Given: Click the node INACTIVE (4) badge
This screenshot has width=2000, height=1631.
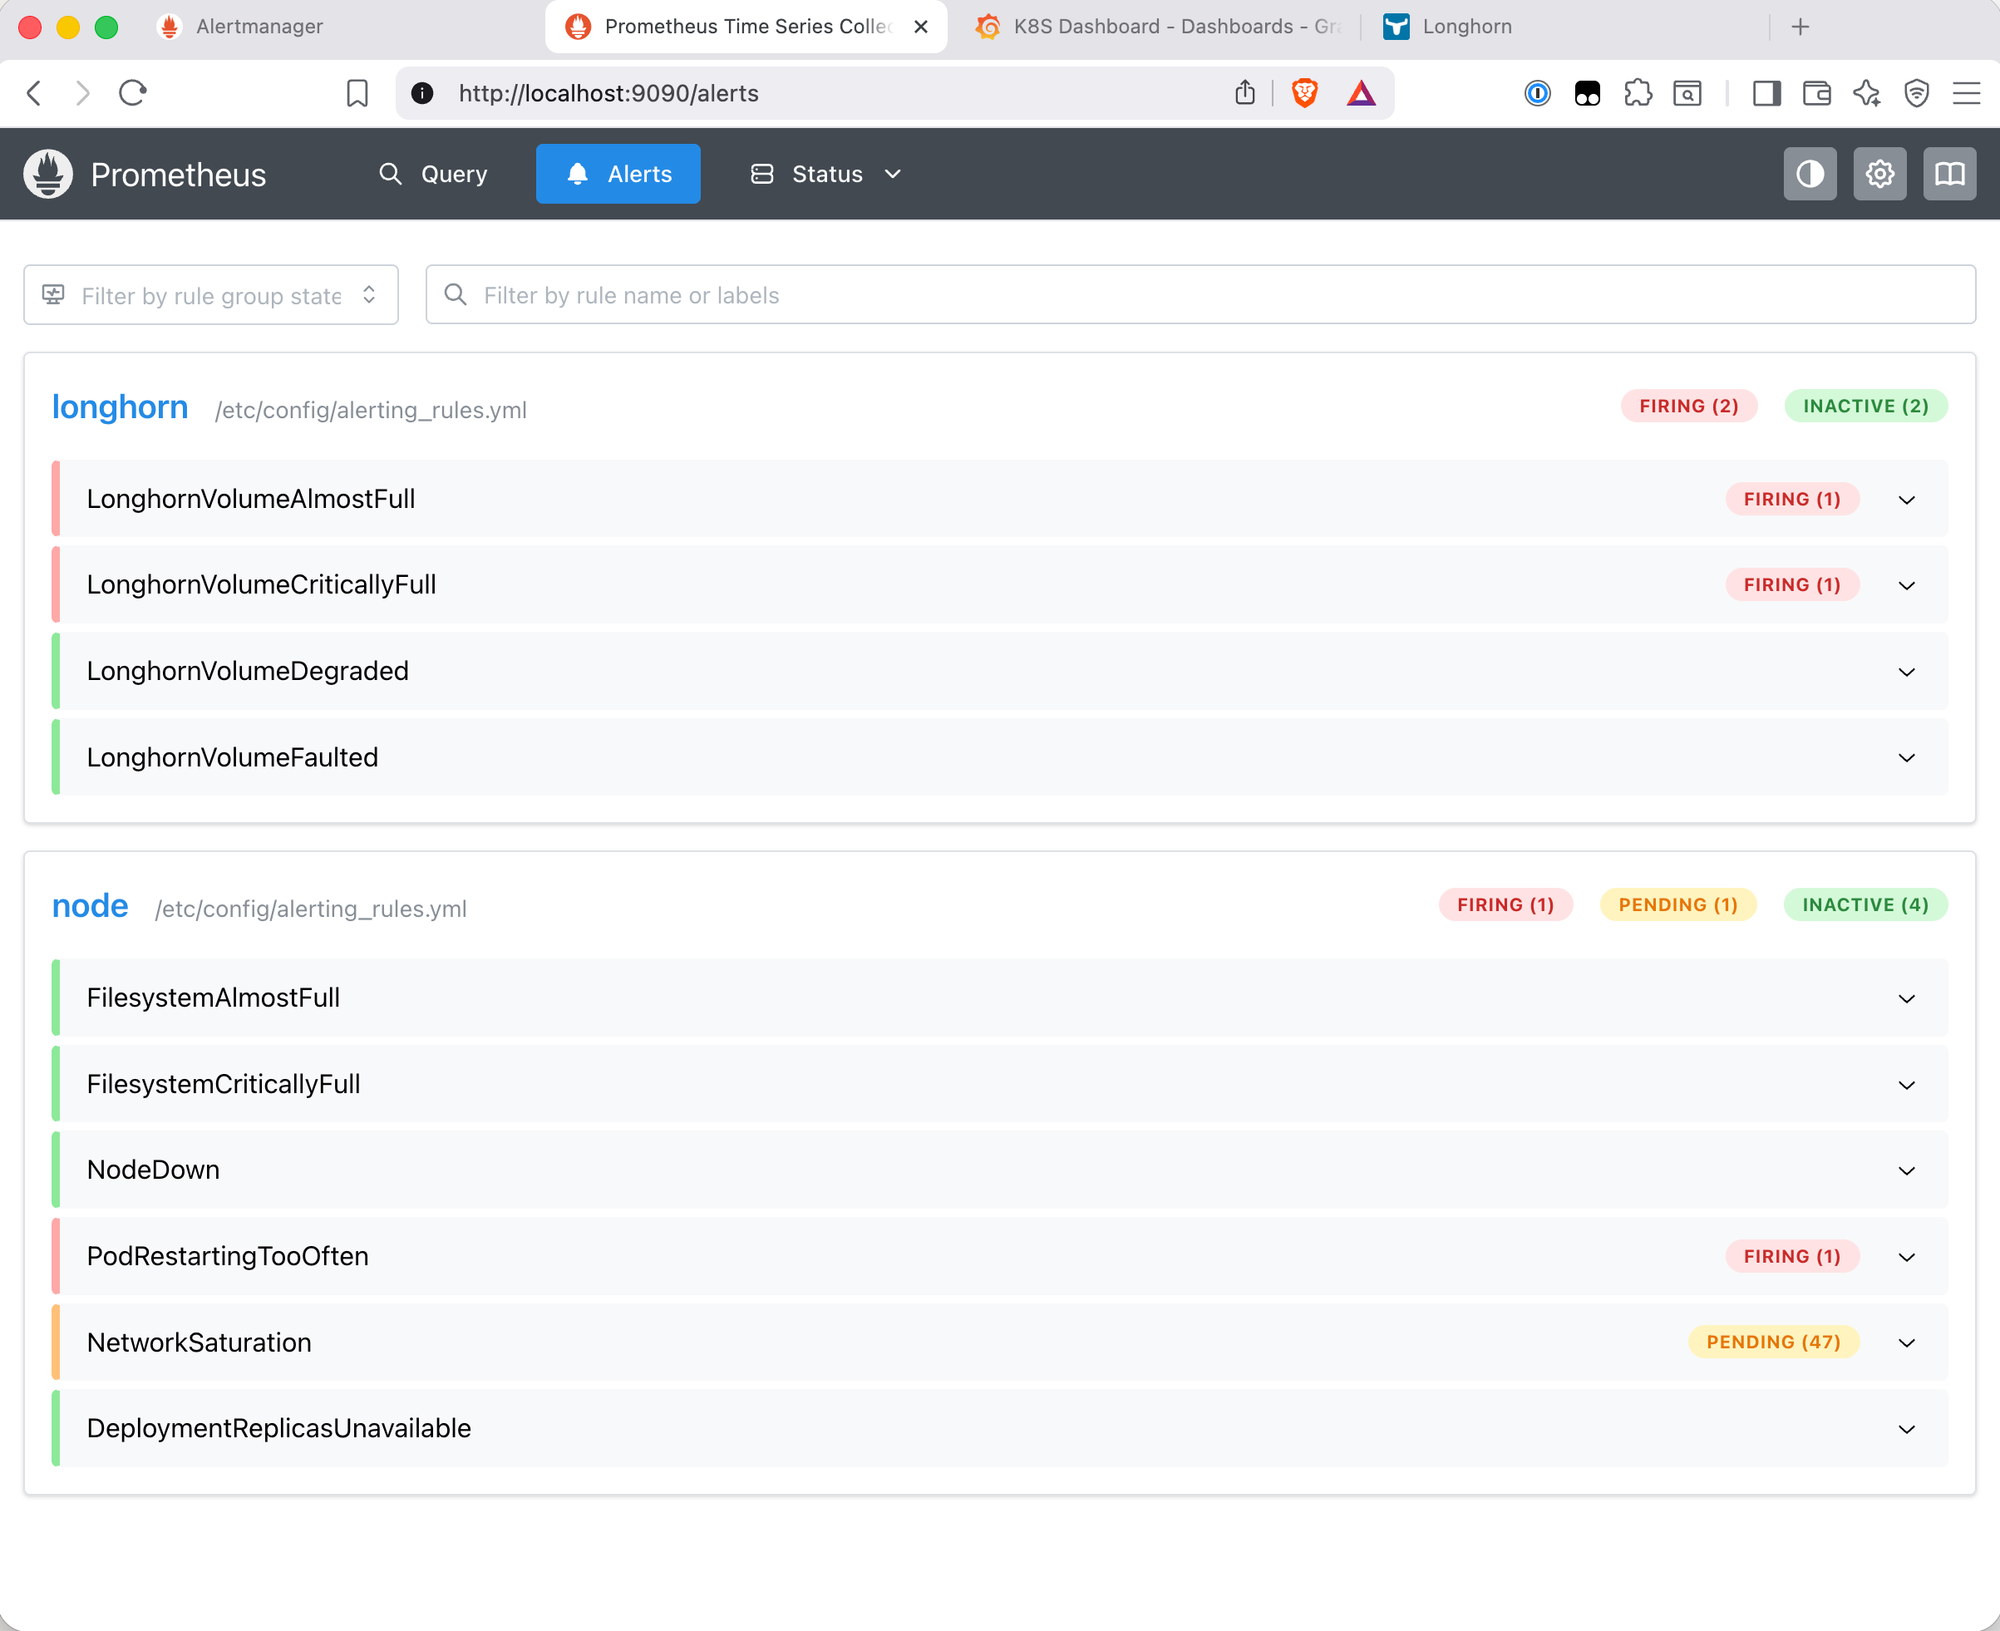Looking at the screenshot, I should 1866,904.
